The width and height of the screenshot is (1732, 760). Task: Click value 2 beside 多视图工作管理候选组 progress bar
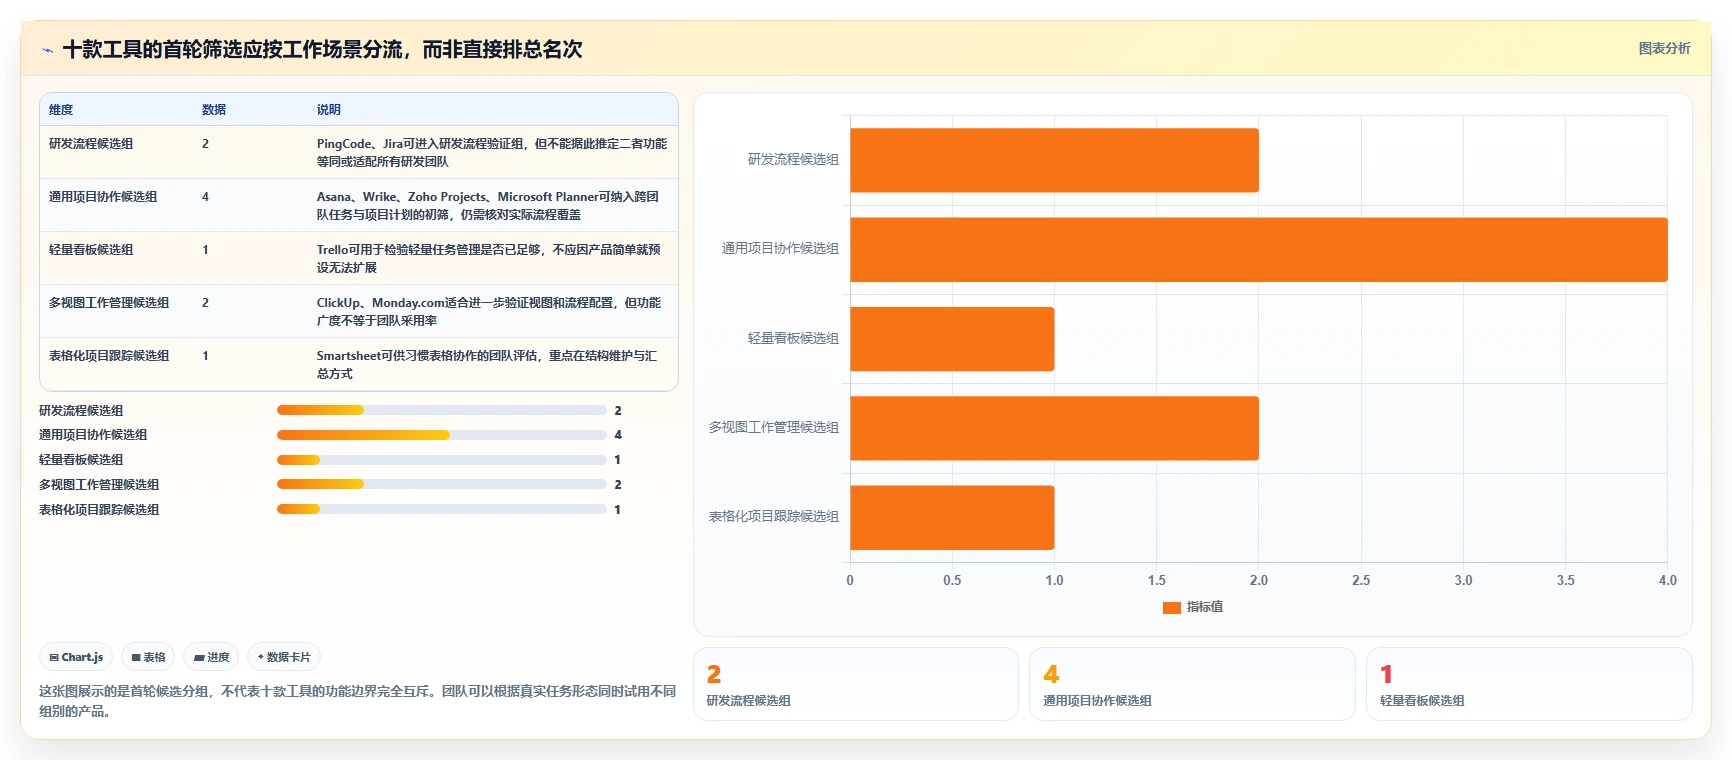tap(618, 484)
